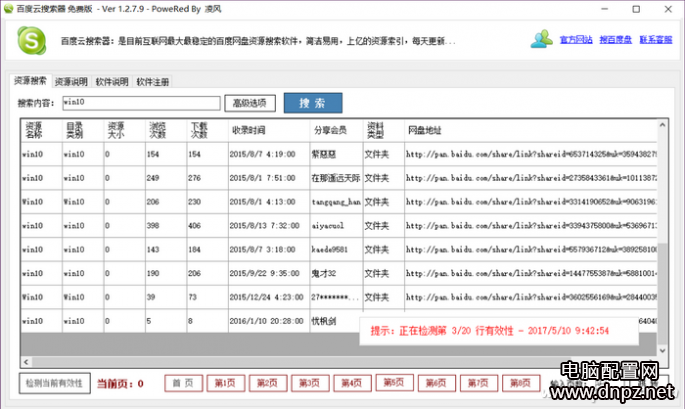Click the red 提示 status message

tap(490, 331)
